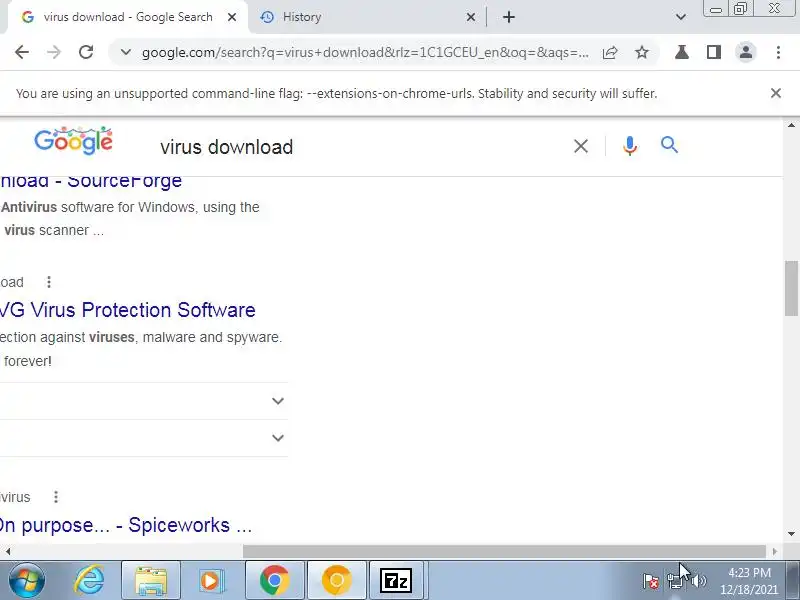Select the virus download Google Search tab

click(128, 17)
